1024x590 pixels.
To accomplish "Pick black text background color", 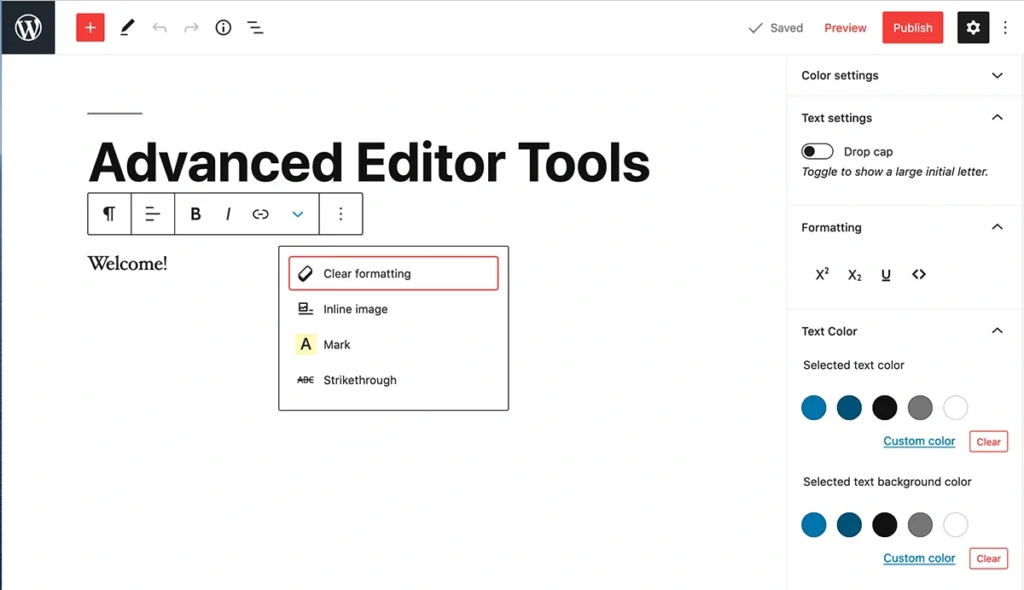I will click(x=884, y=525).
